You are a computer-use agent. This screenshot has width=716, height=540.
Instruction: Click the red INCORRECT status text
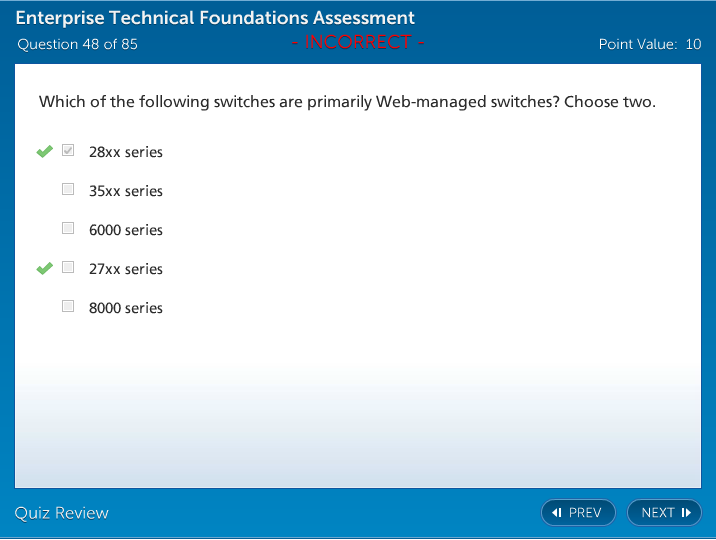coord(358,42)
